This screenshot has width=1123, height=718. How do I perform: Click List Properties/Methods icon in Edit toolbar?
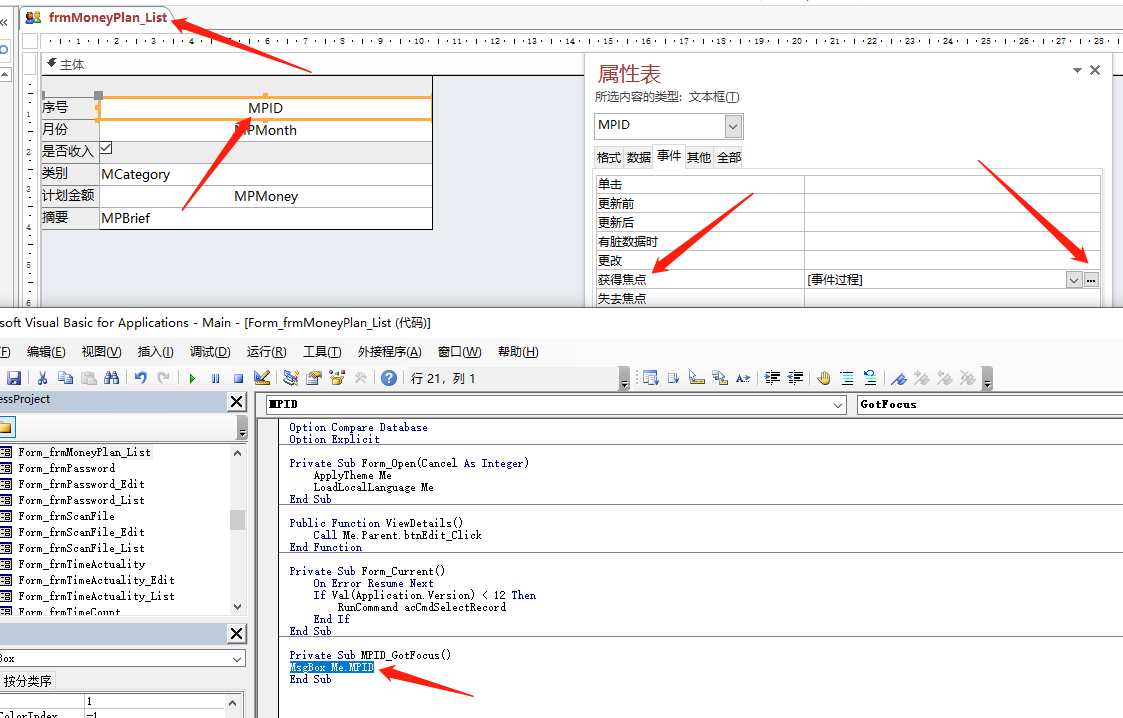650,378
